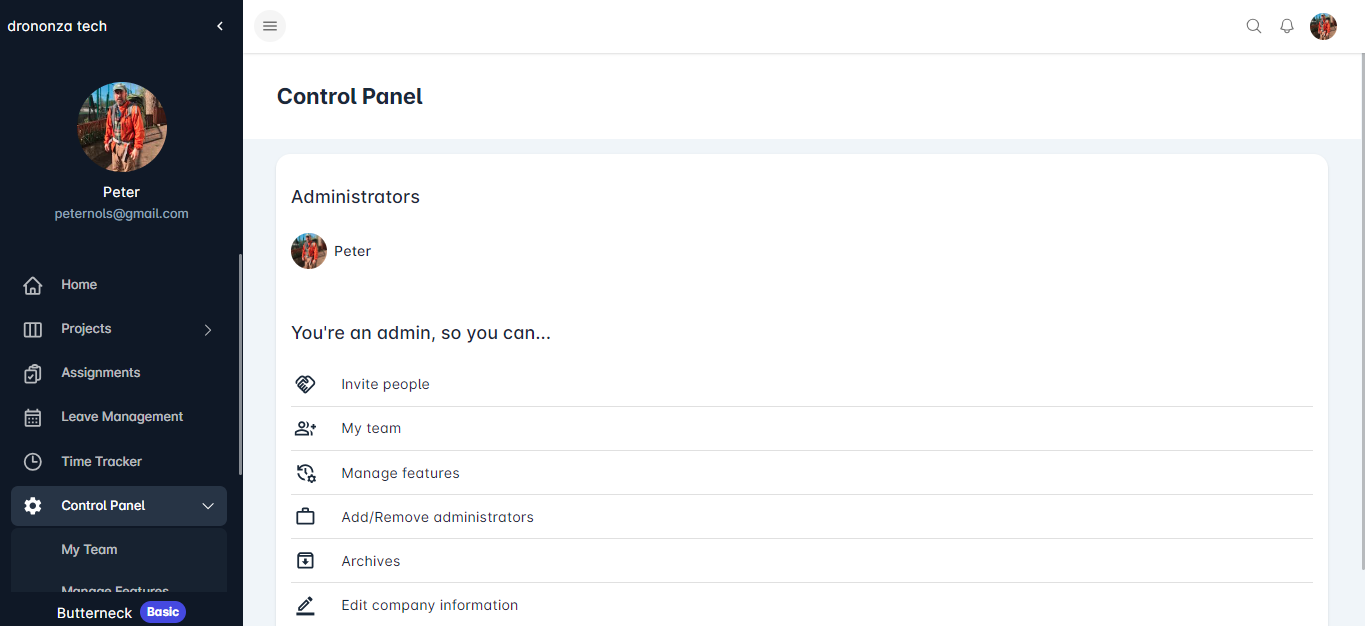The image size is (1365, 626).
Task: Click the Archives box icon
Action: click(305, 561)
